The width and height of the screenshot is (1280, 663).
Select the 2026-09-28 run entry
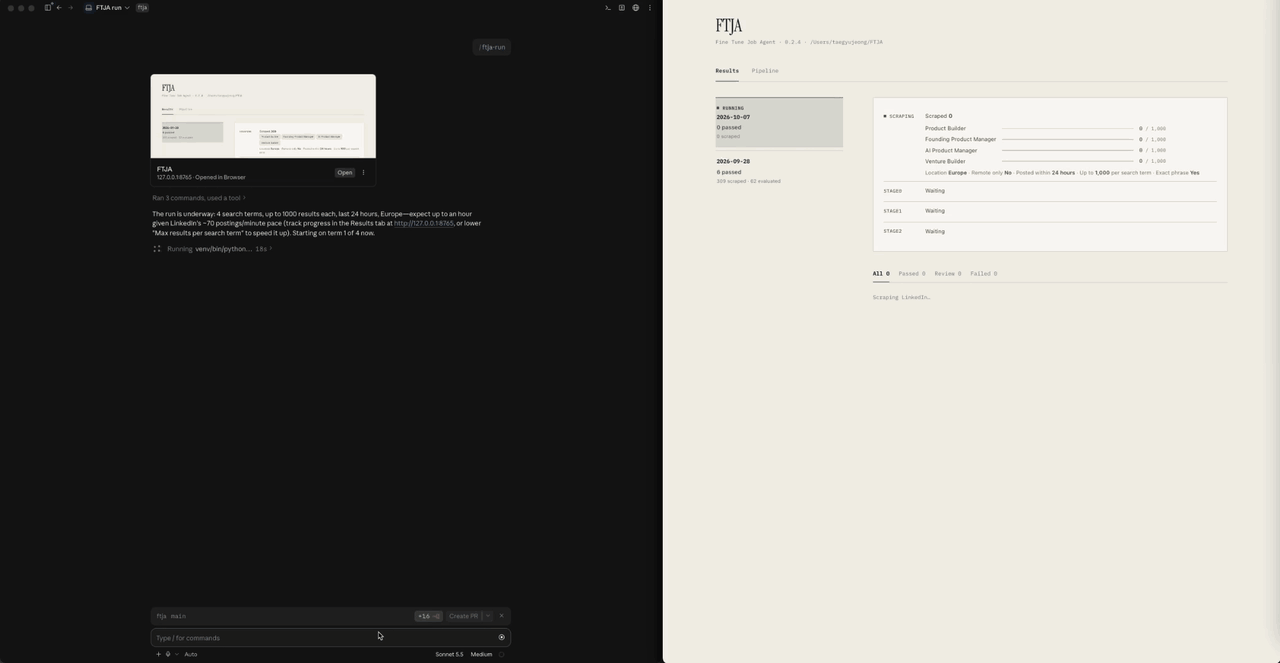click(779, 170)
